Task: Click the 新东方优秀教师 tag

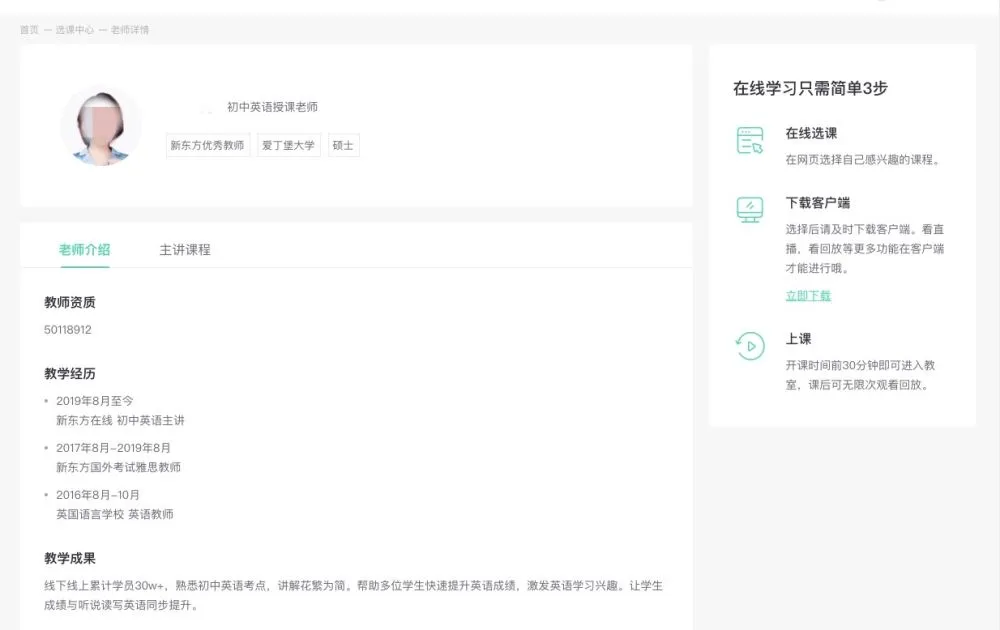Action: [207, 145]
